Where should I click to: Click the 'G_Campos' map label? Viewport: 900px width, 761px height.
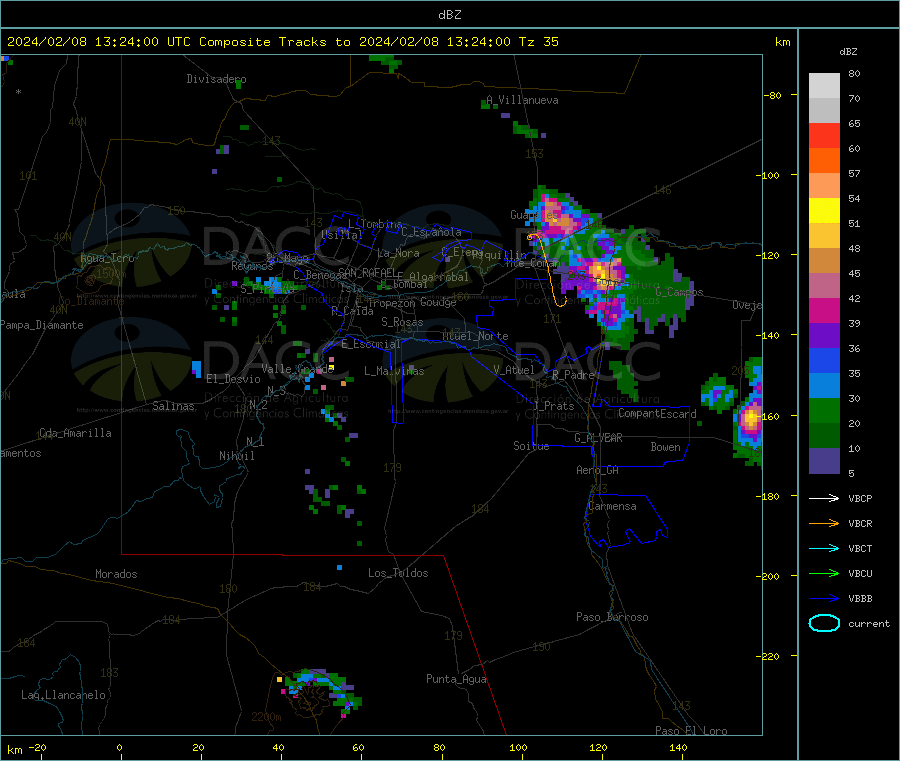point(679,292)
